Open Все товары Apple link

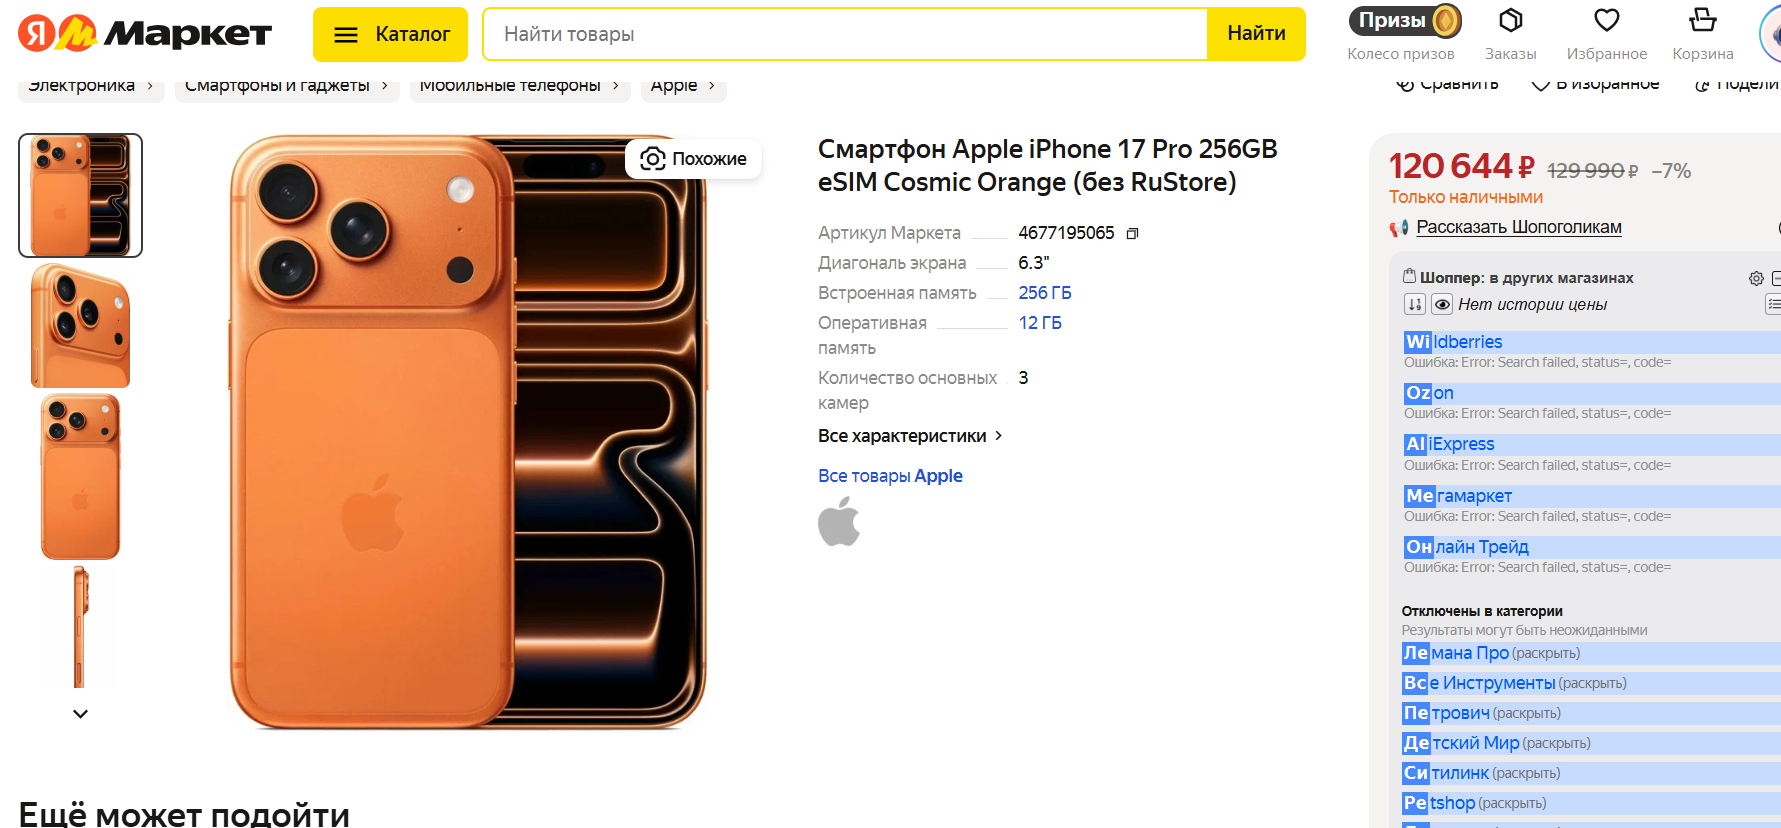tap(890, 476)
